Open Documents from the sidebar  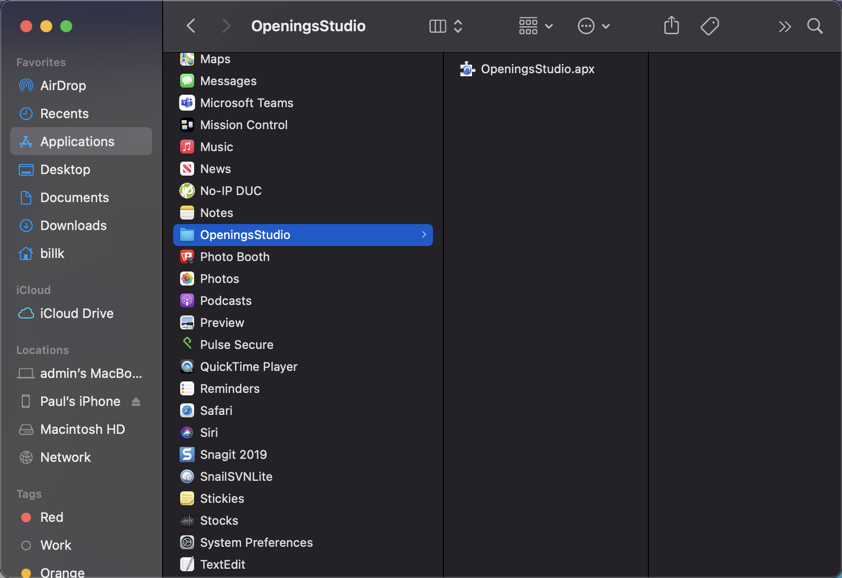81,197
